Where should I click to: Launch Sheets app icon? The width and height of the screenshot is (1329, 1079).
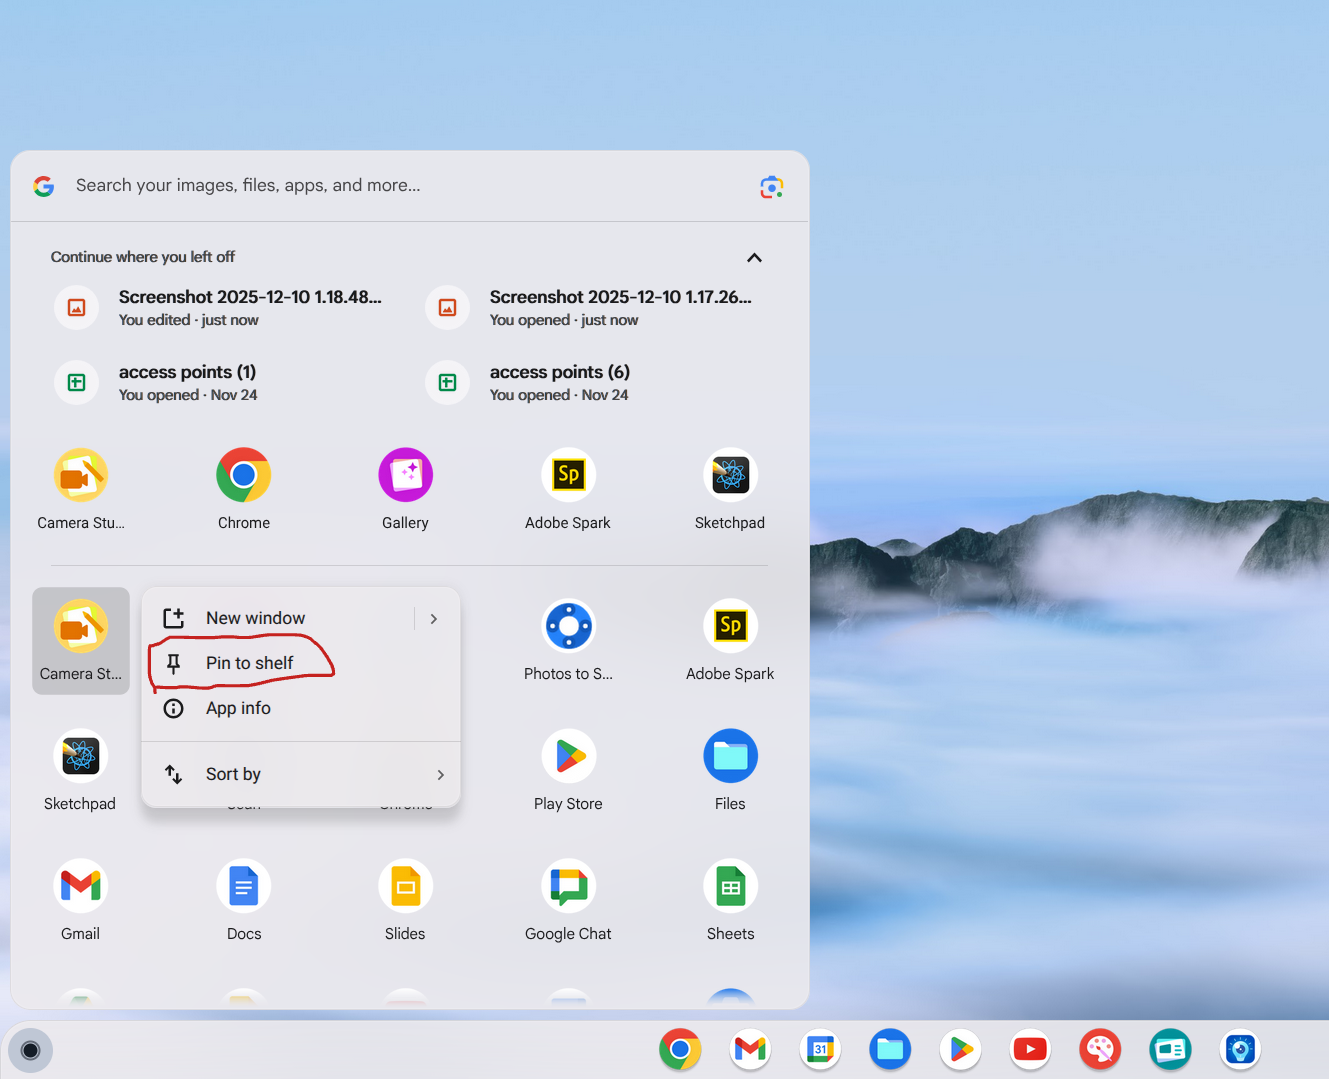(730, 887)
